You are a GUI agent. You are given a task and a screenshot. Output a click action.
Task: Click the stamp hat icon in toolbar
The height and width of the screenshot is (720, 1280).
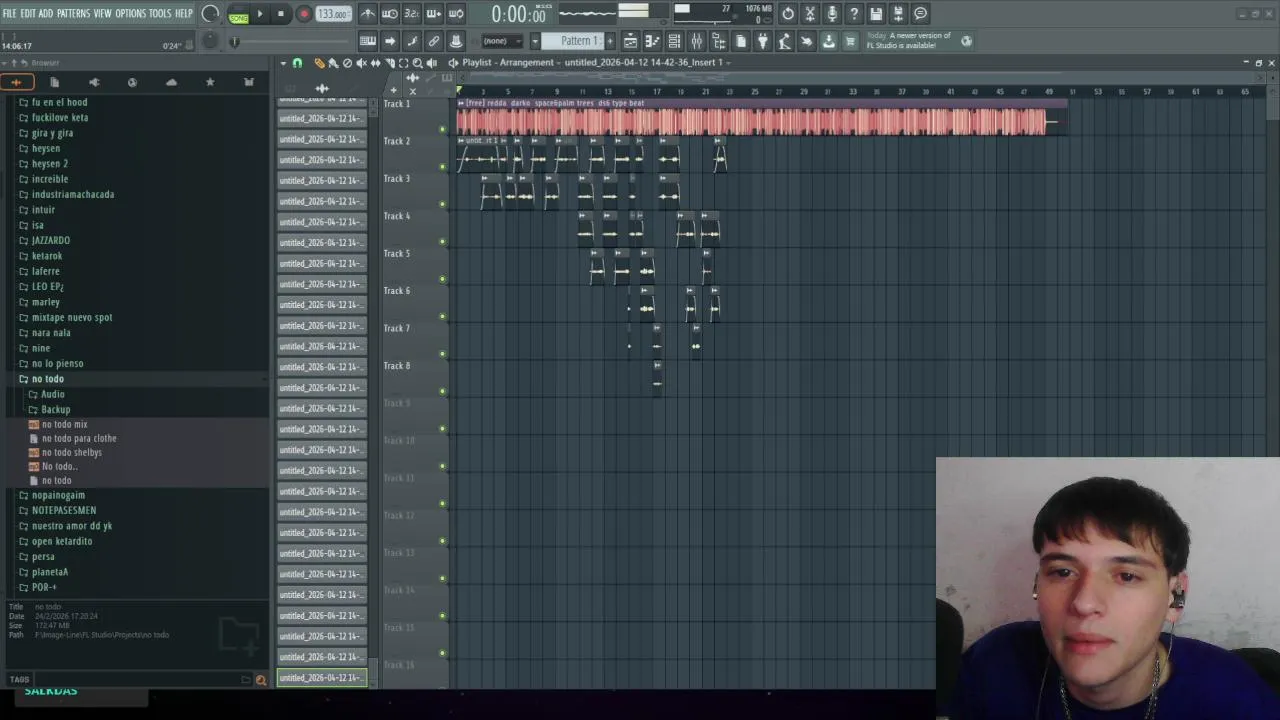click(456, 41)
